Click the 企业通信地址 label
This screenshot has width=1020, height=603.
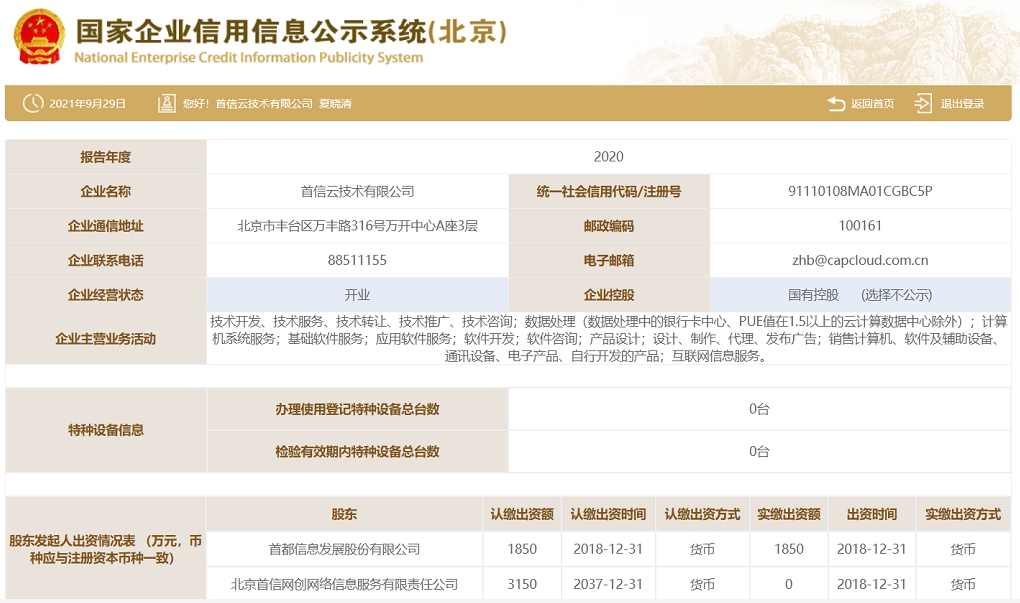[x=105, y=226]
